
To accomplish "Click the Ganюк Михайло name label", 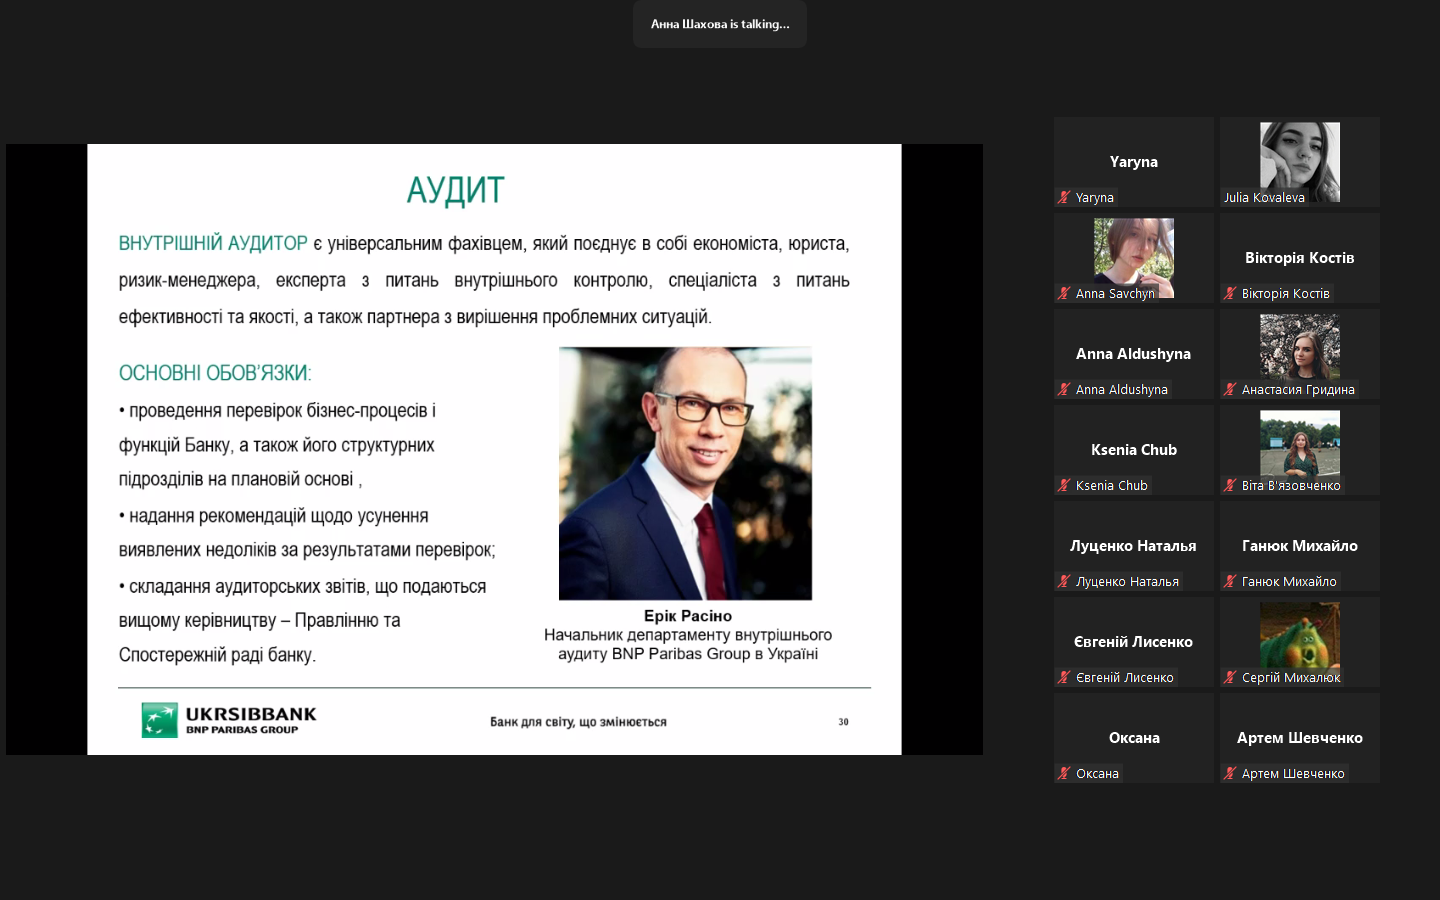I will (1288, 582).
